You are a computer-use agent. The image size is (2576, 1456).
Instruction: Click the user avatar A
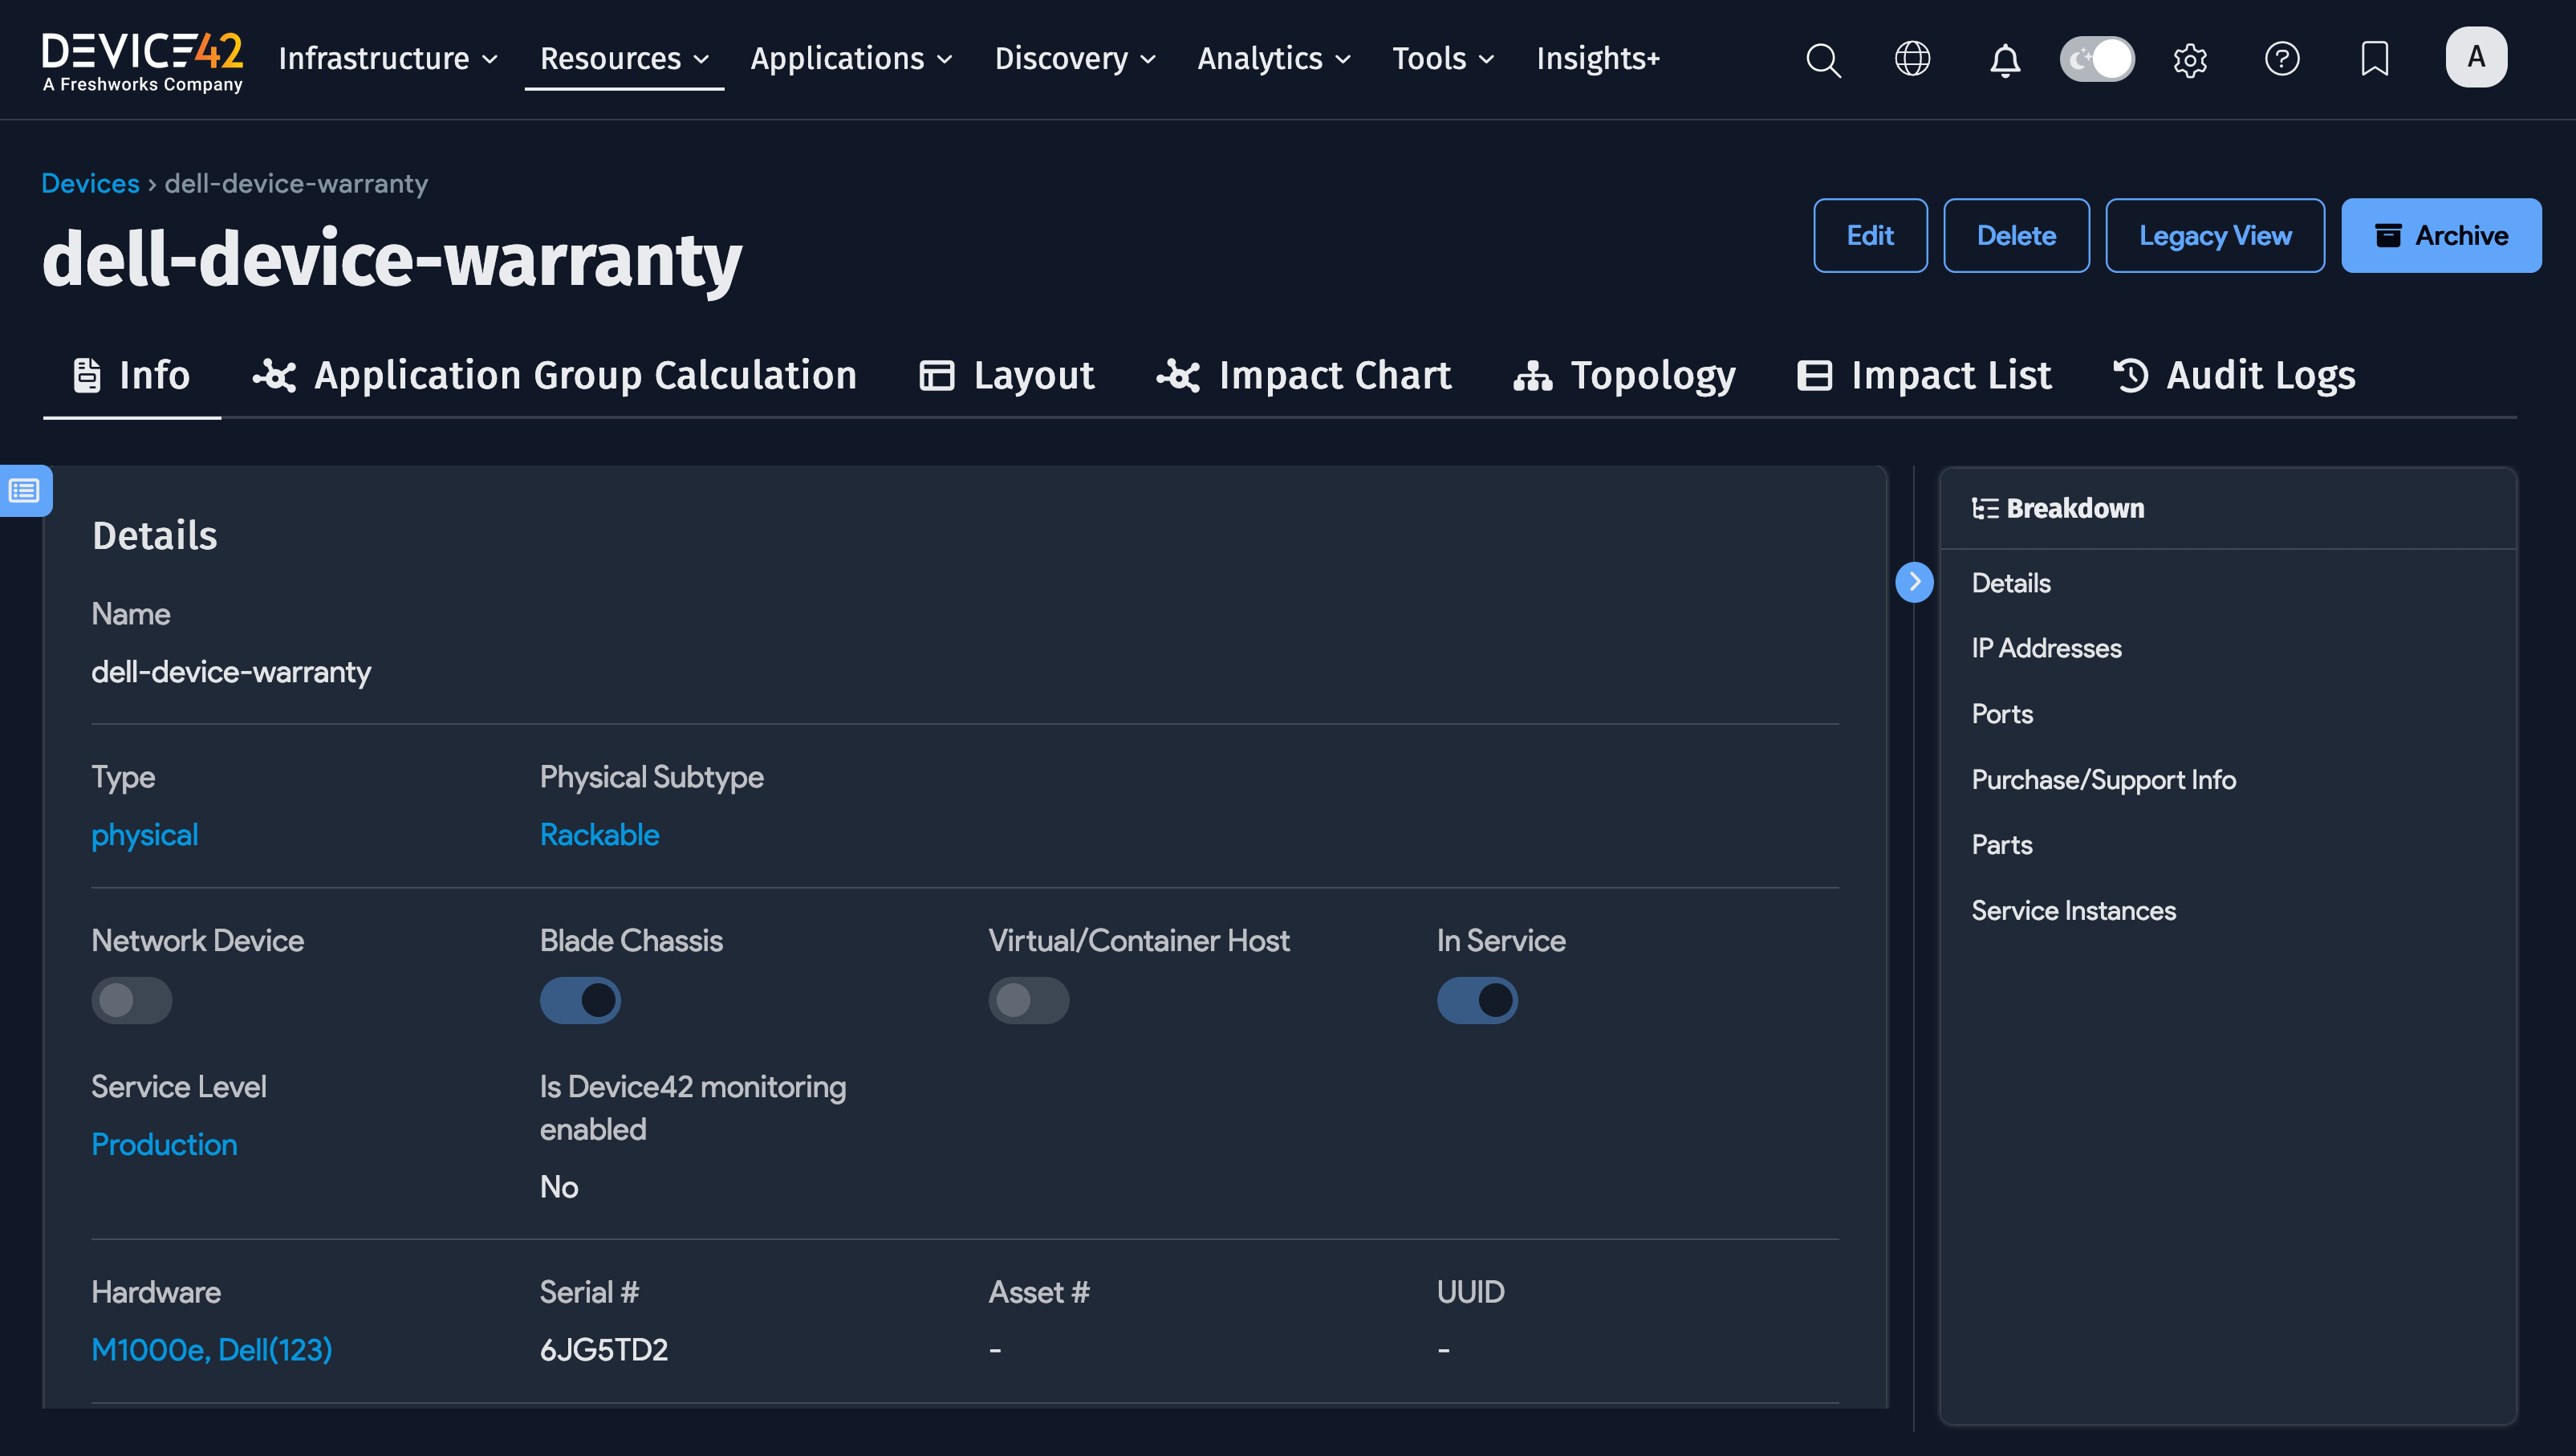2475,57
